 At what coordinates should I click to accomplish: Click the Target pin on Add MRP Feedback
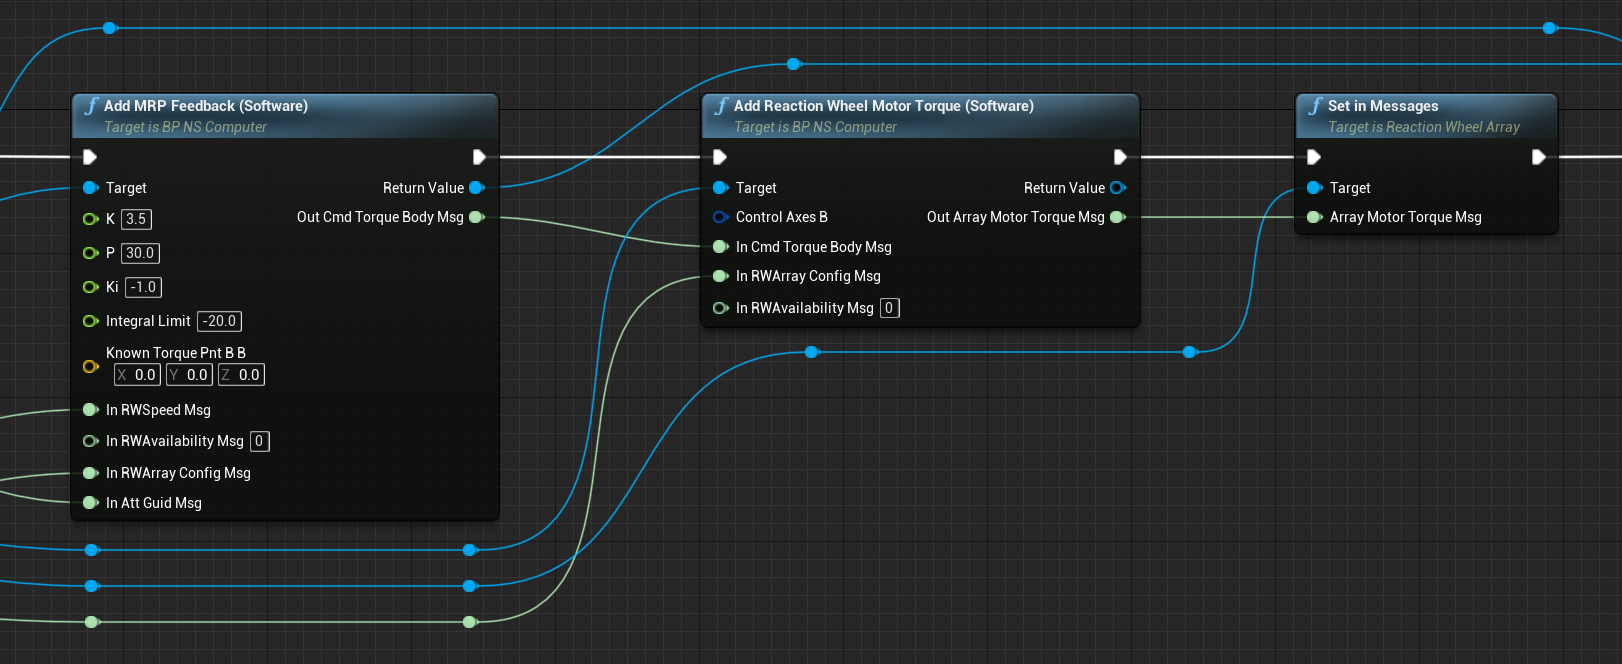(x=90, y=188)
